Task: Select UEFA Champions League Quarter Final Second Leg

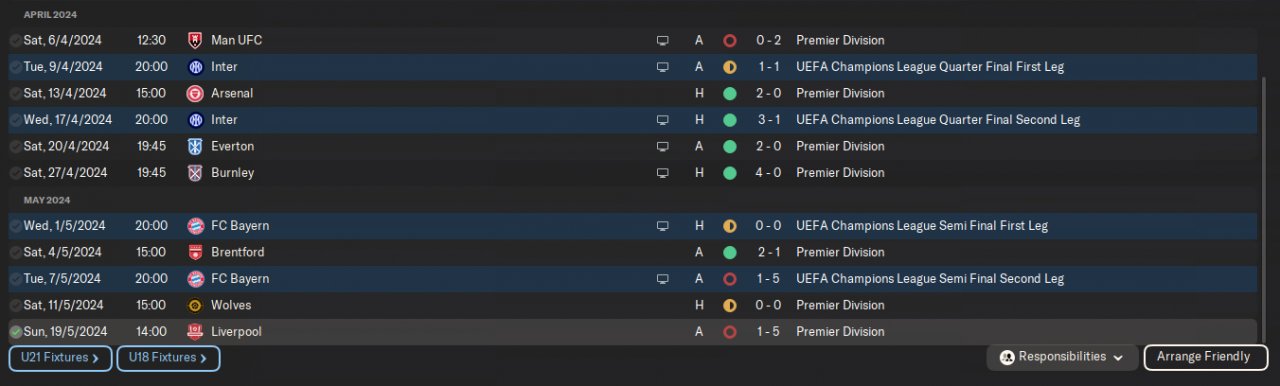Action: [938, 120]
